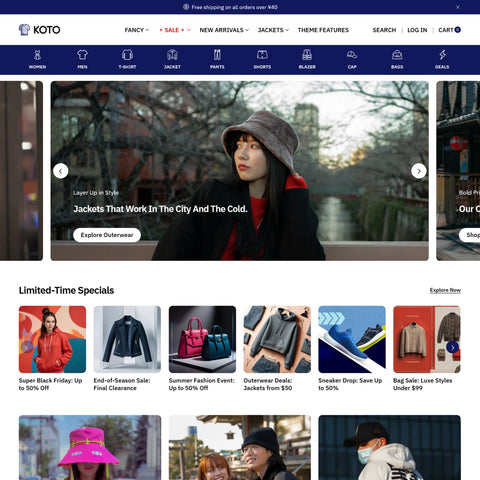Expand the Sale dropdown menu
The height and width of the screenshot is (480, 480).
tap(175, 30)
